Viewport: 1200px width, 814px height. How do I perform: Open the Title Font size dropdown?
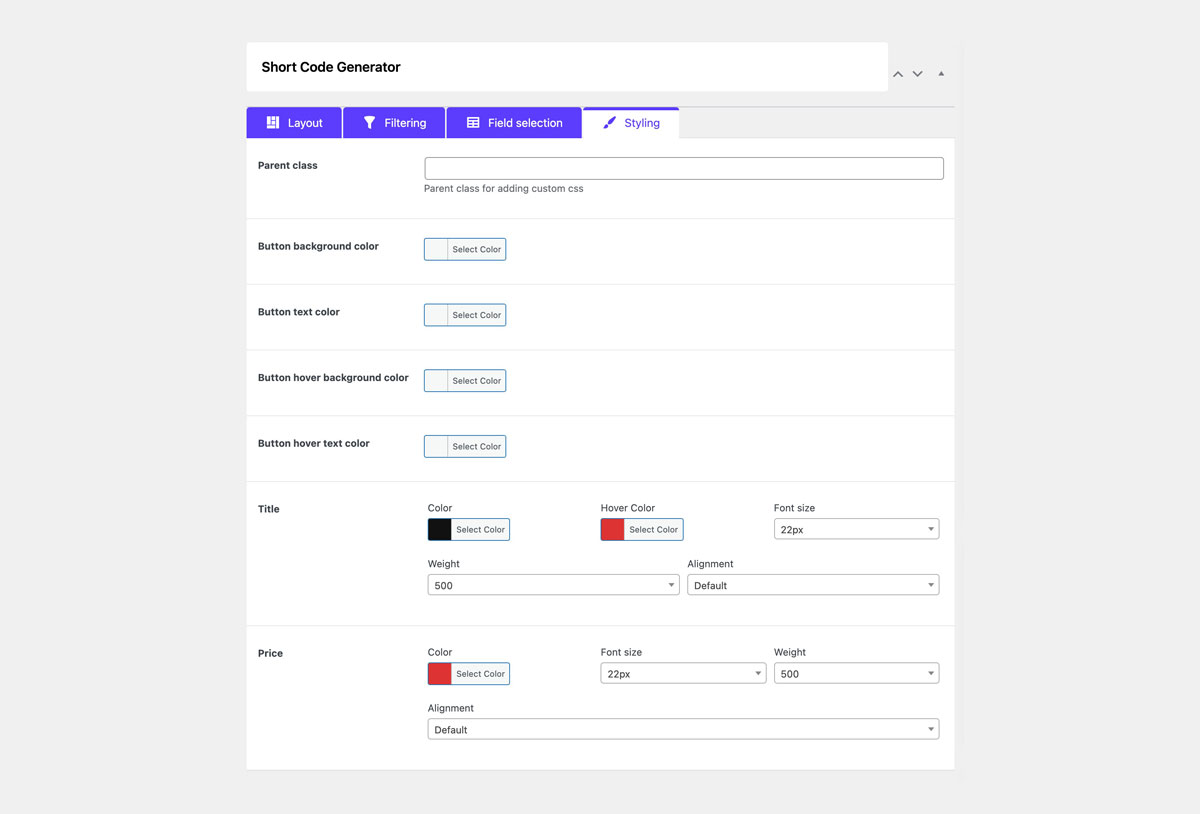coord(856,529)
